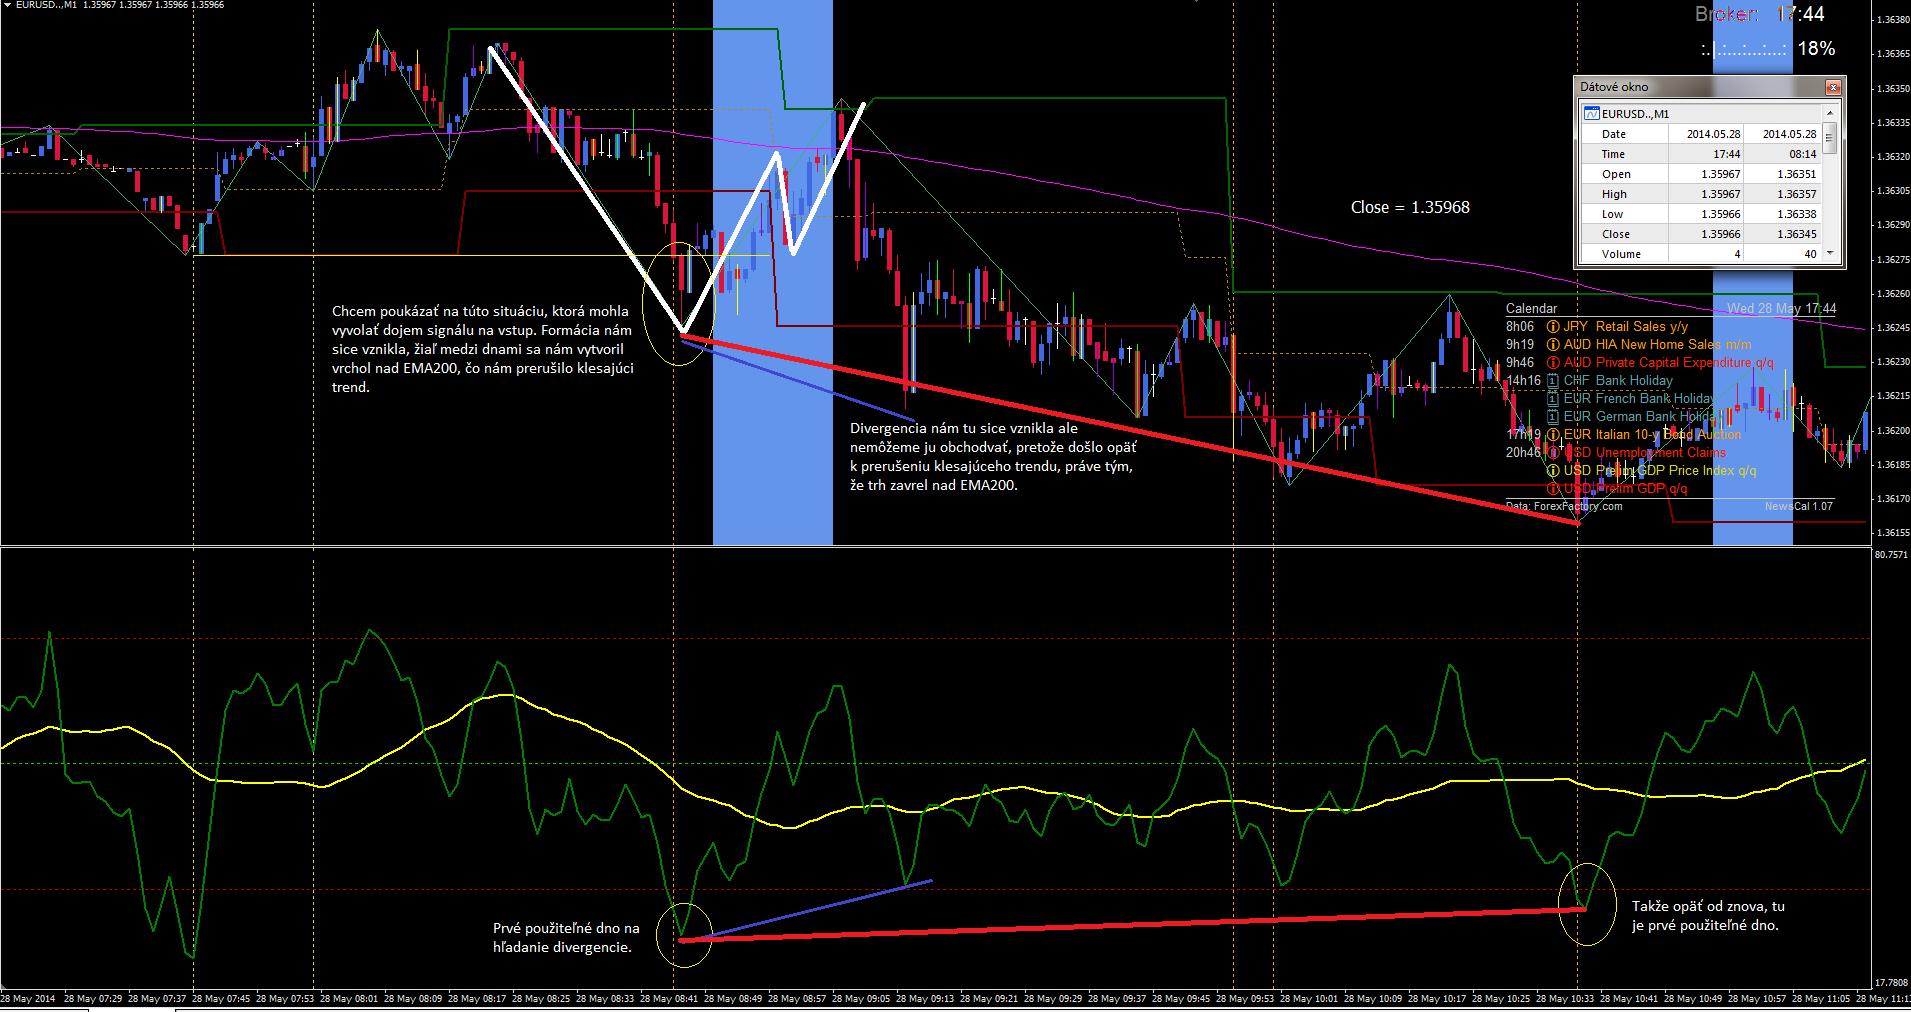Click the 'Chcem poukázať na túto situáciu' annotation
Viewport: 1911px width, 1012px height.
[483, 349]
